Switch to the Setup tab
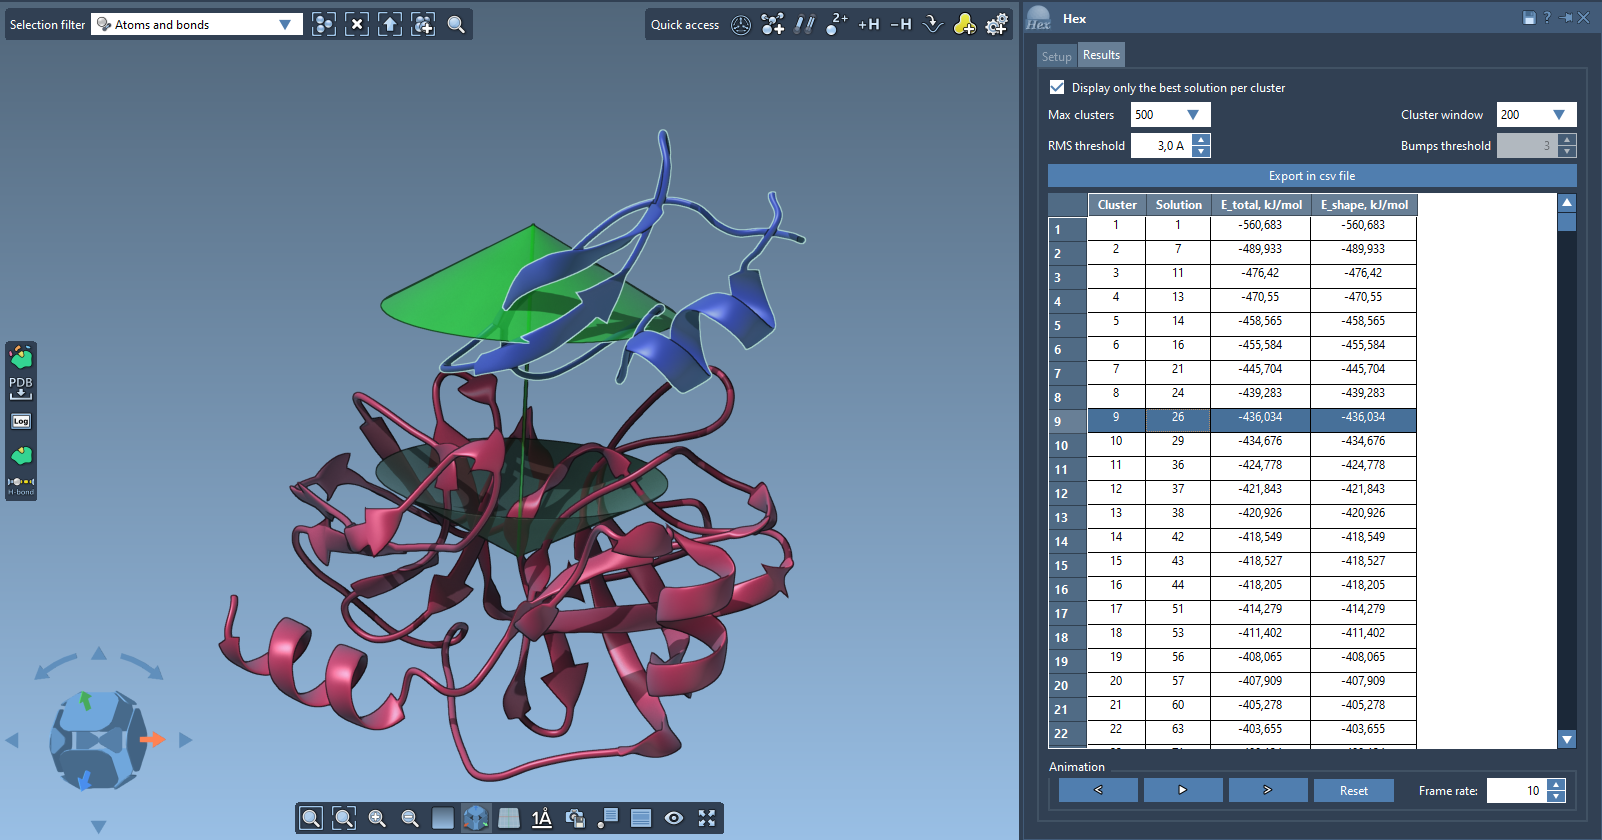 (x=1056, y=56)
